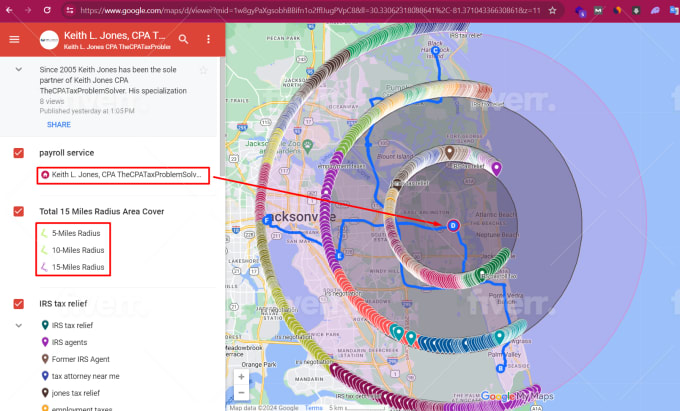Click the brown pin atop the inner ring
Screen dimensions: 680x411
pos(449,152)
